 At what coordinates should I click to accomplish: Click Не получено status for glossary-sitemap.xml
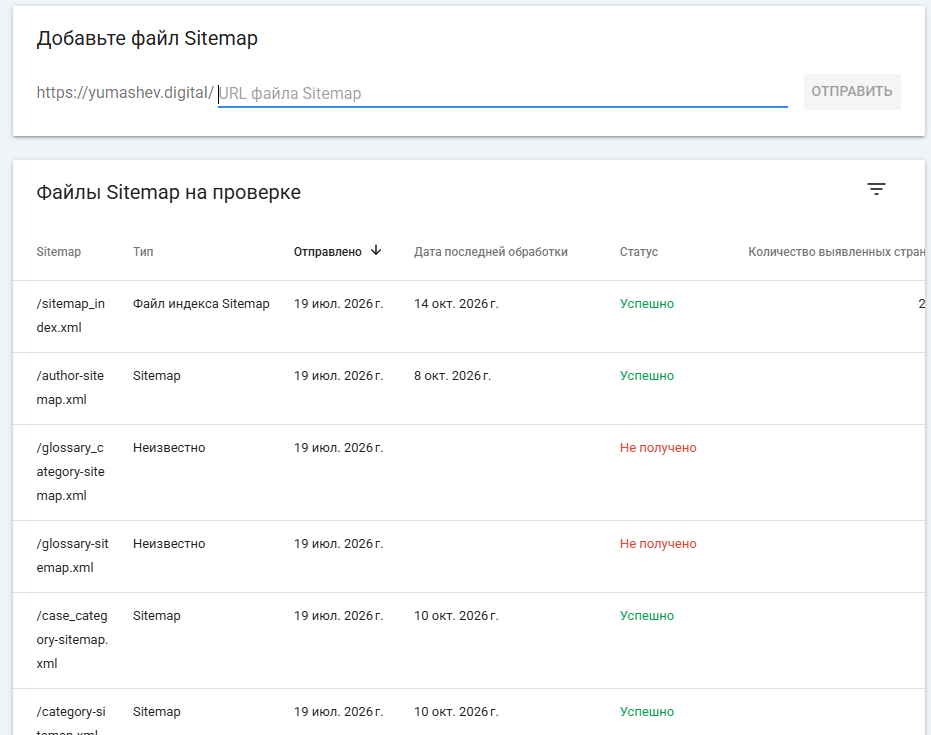pos(658,543)
